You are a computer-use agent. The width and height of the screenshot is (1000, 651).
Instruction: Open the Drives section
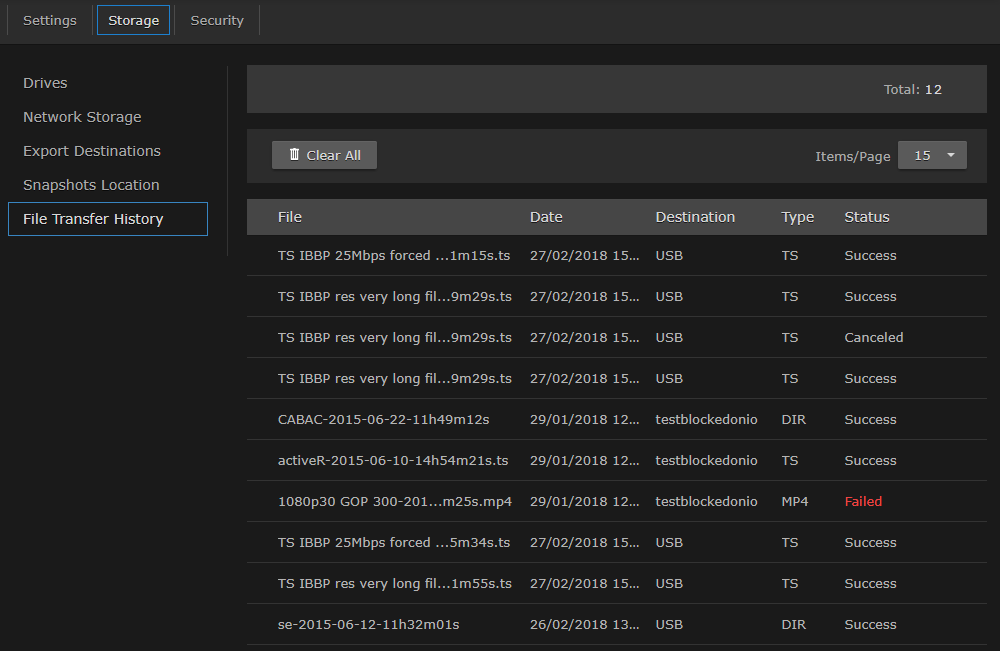(x=45, y=83)
